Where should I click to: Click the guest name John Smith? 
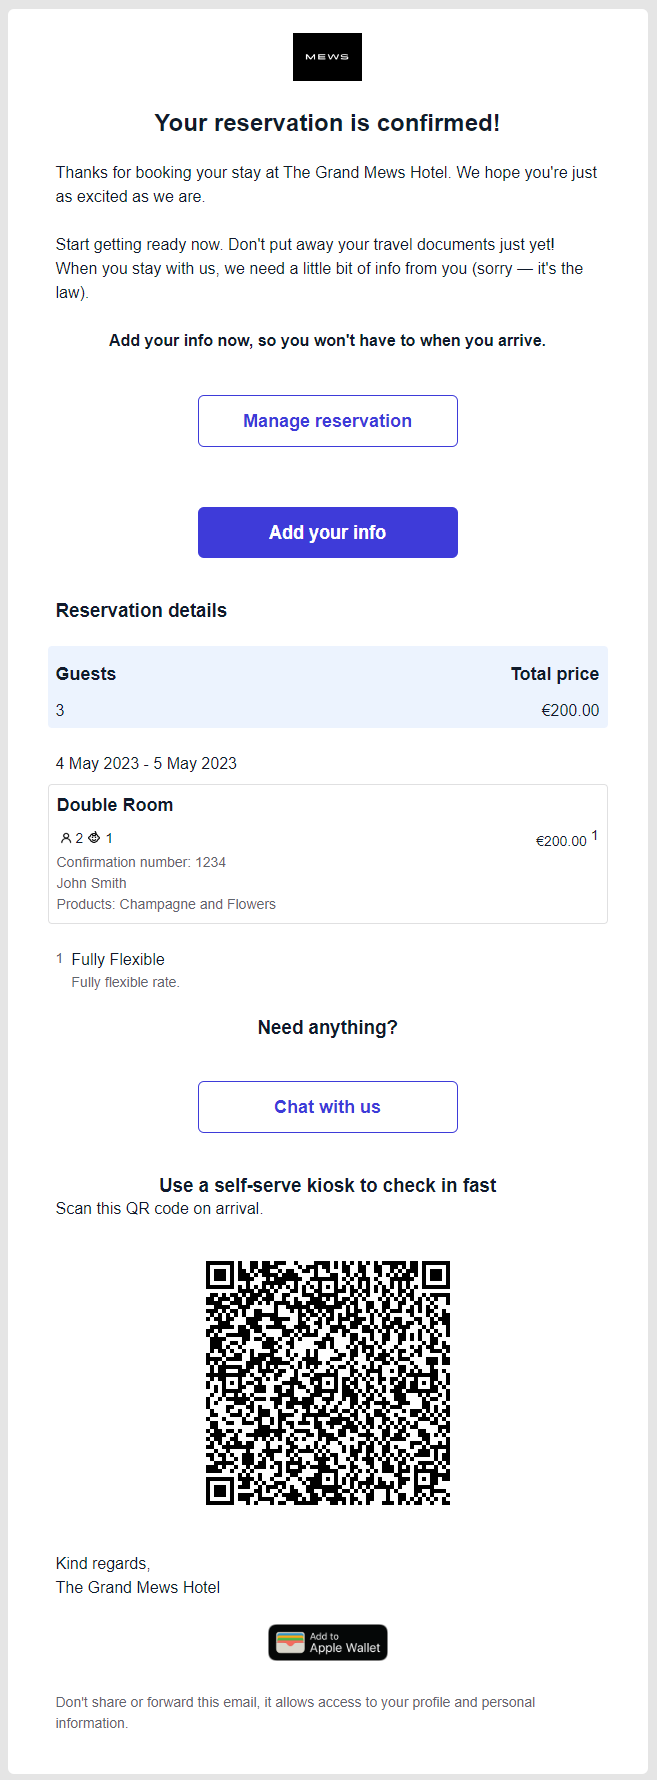tap(91, 883)
